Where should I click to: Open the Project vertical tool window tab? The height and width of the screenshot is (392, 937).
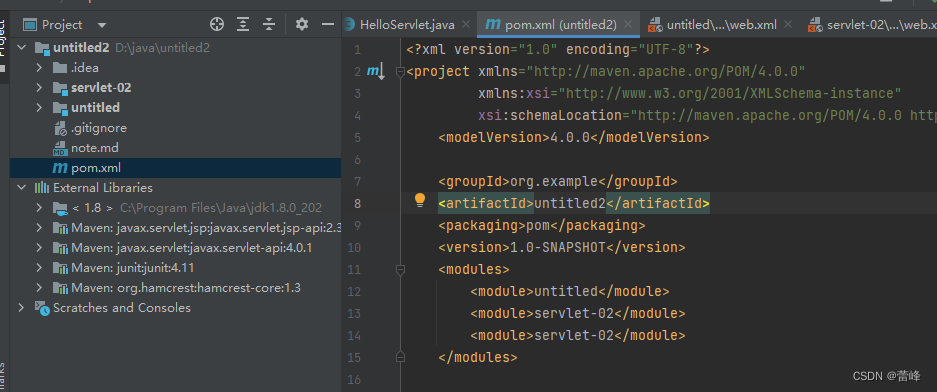pos(3,47)
